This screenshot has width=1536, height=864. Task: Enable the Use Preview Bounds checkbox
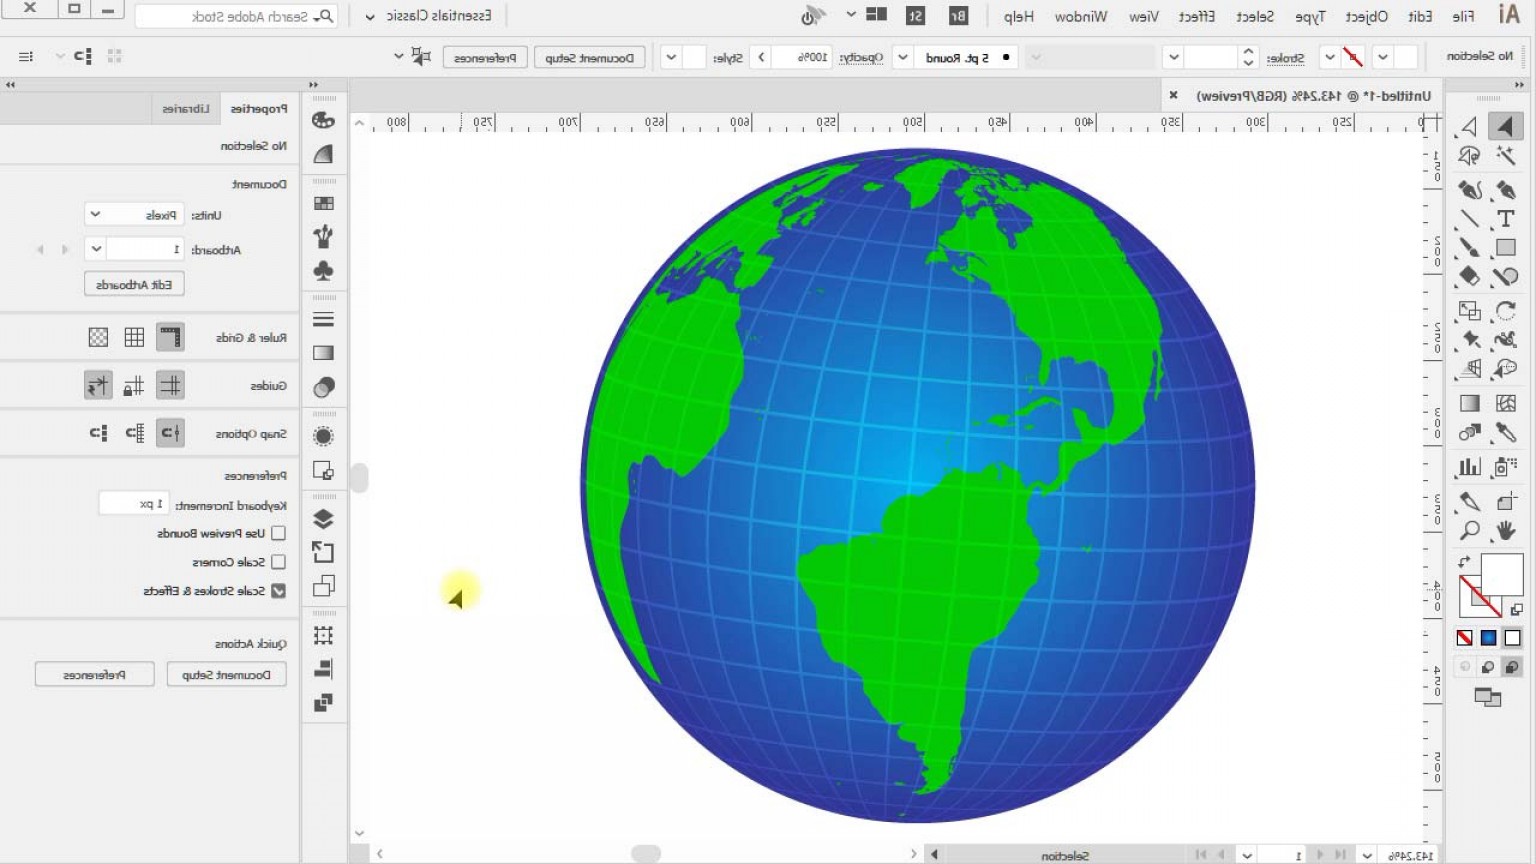[x=278, y=533]
